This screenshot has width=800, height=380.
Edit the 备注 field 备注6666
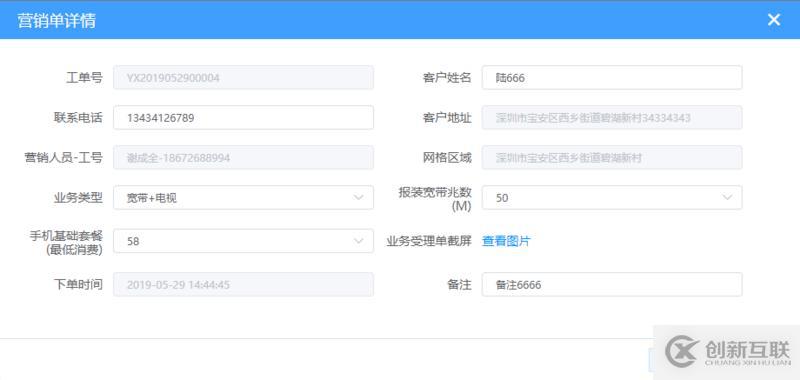(612, 285)
